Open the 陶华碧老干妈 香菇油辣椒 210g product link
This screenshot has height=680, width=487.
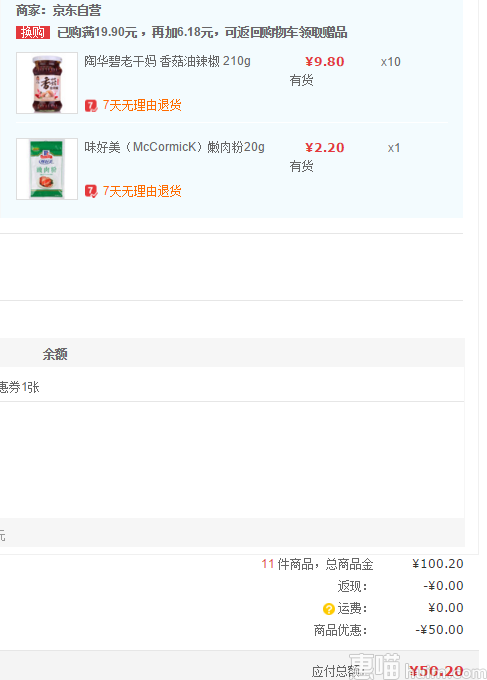click(x=167, y=61)
